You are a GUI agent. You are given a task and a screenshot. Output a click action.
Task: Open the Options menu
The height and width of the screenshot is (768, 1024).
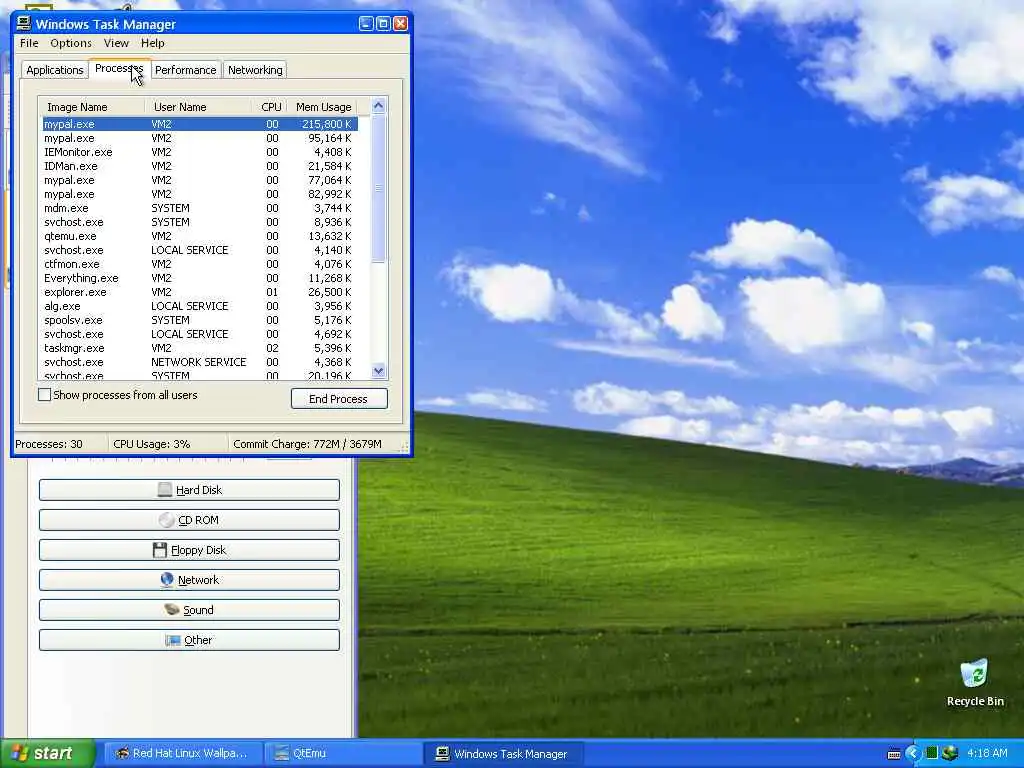click(71, 43)
